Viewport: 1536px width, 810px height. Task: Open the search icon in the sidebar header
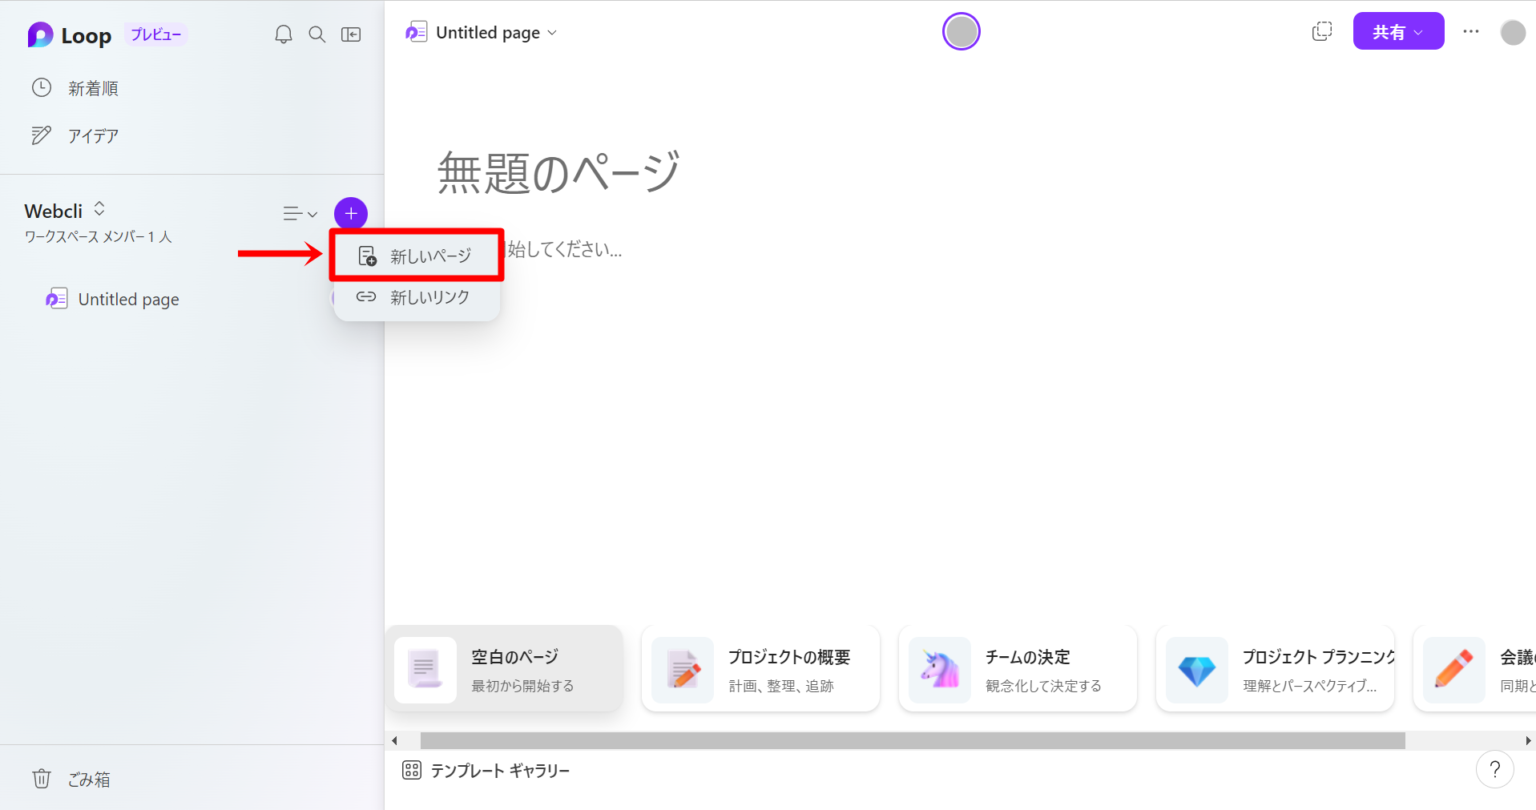(x=317, y=33)
